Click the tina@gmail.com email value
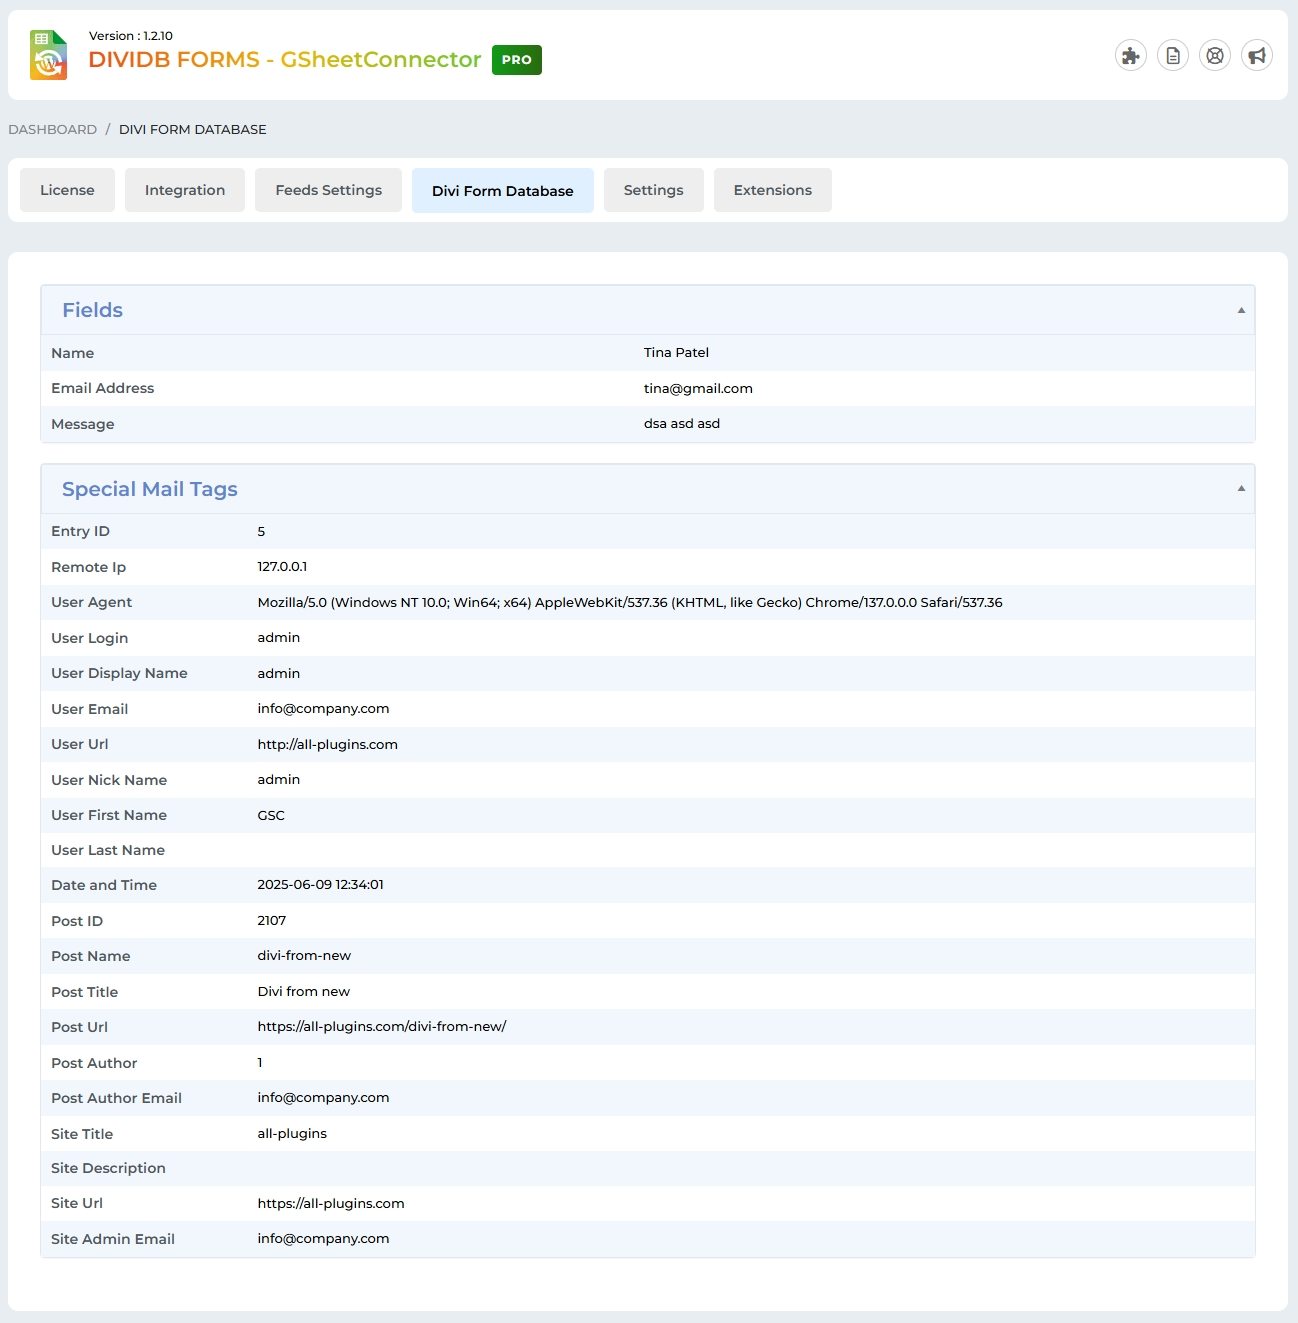This screenshot has height=1323, width=1298. [x=698, y=389]
